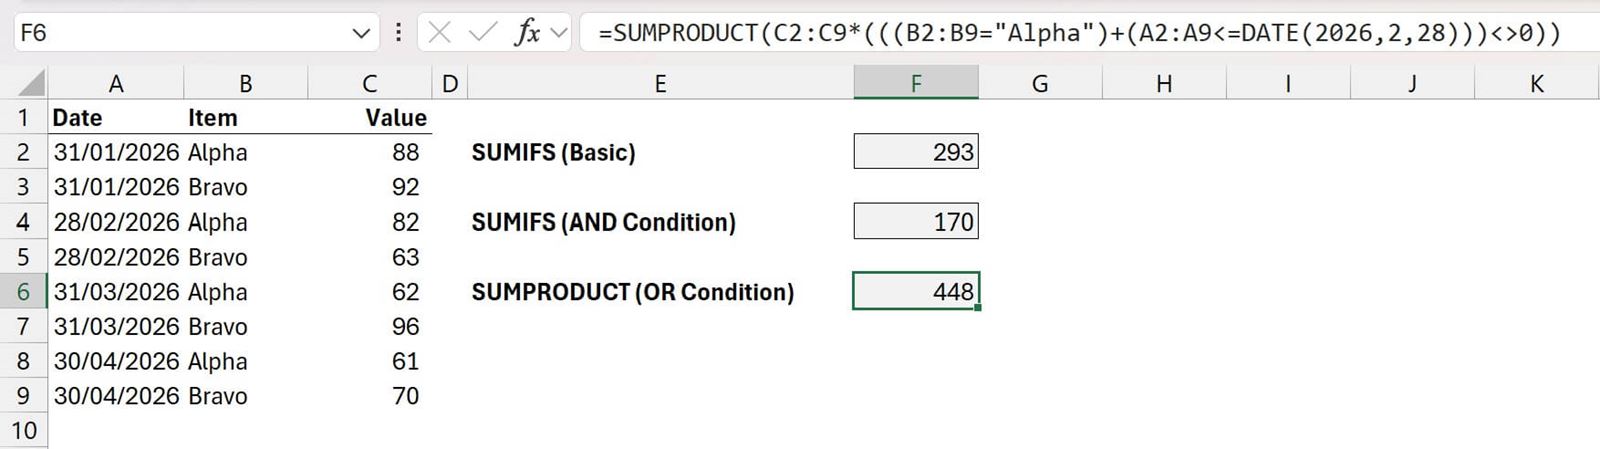Click the SUMPRODUCT (OR Condition) label cell
Viewport: 1600px width, 449px height.
coord(660,292)
